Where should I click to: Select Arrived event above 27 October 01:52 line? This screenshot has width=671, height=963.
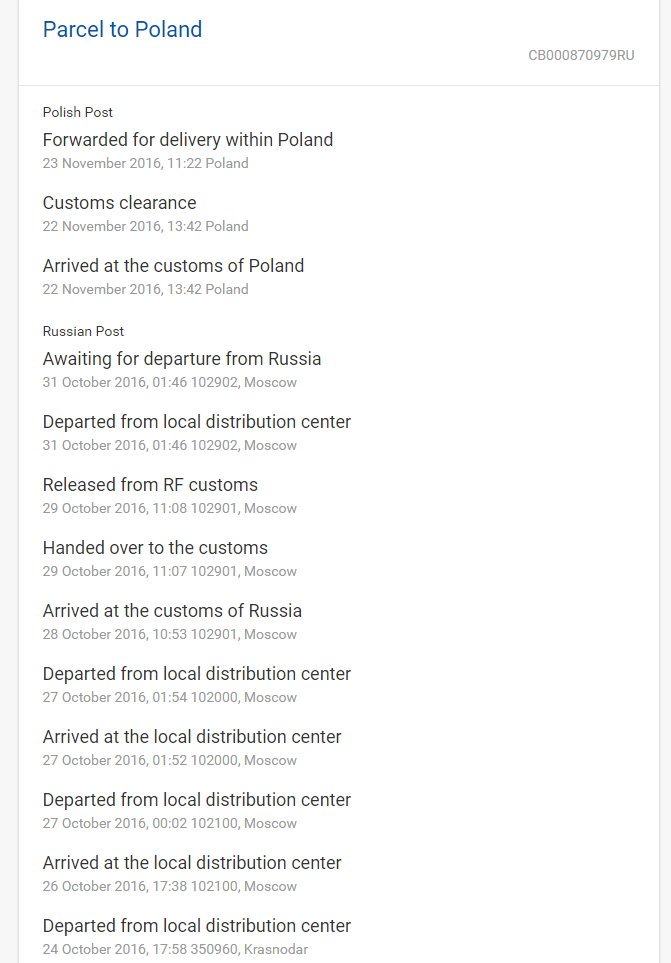tap(192, 737)
